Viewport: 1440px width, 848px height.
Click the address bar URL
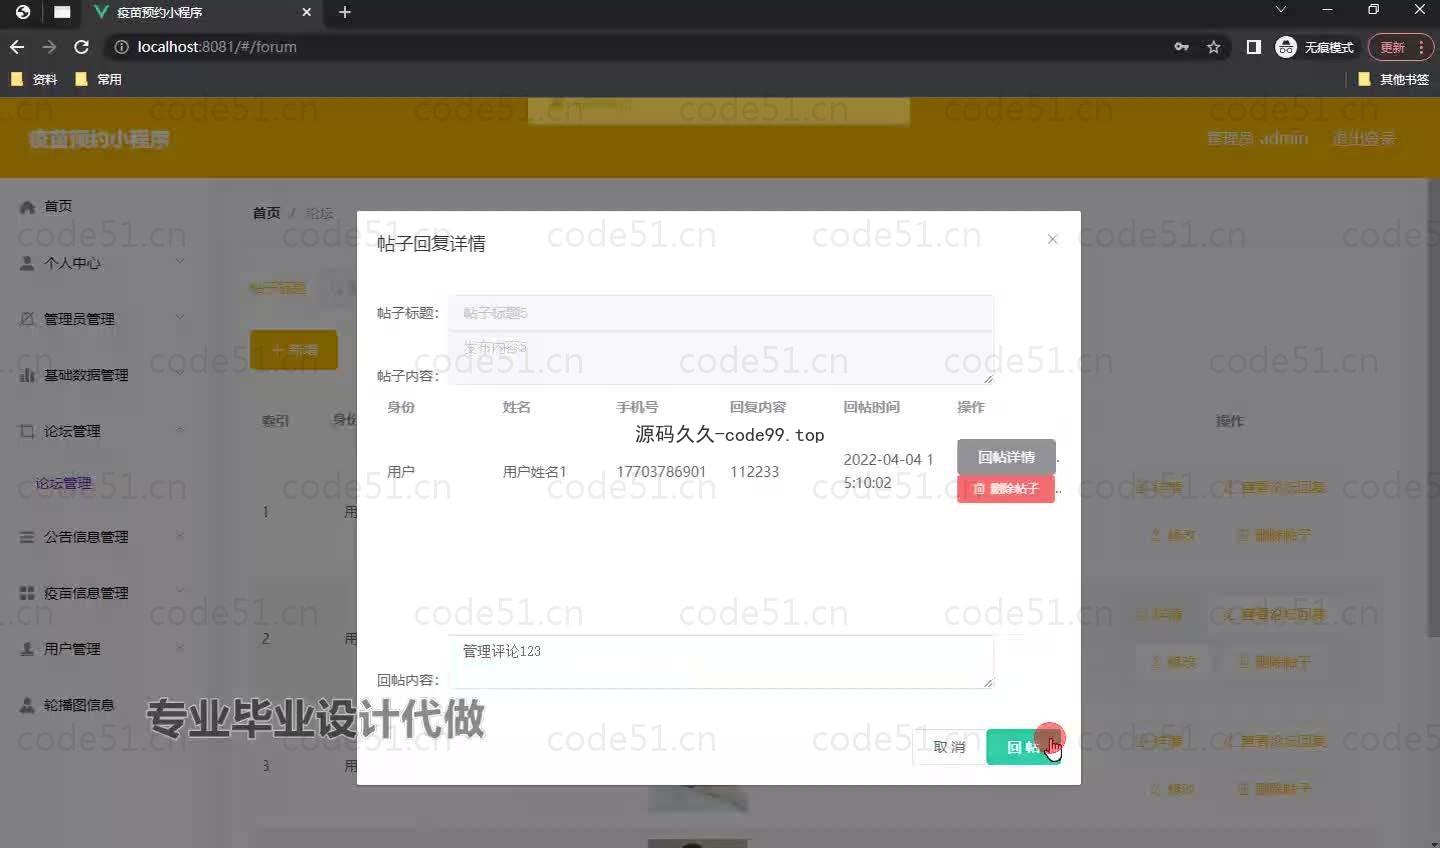[217, 47]
